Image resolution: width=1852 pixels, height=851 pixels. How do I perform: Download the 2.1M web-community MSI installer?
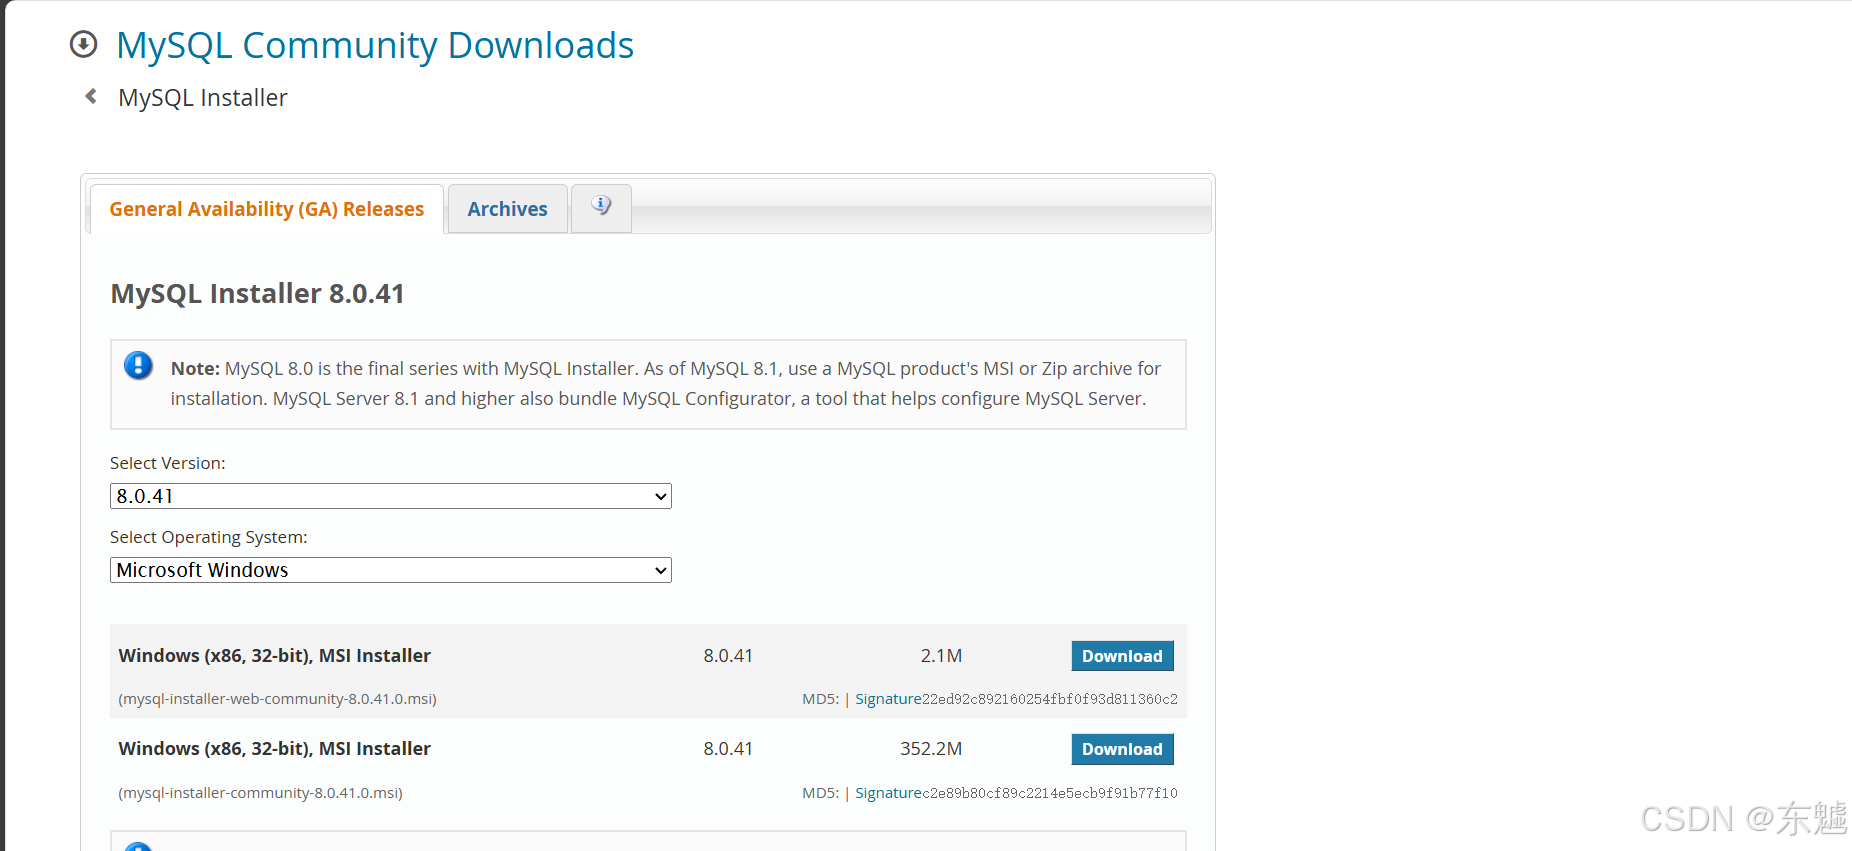click(x=1122, y=656)
